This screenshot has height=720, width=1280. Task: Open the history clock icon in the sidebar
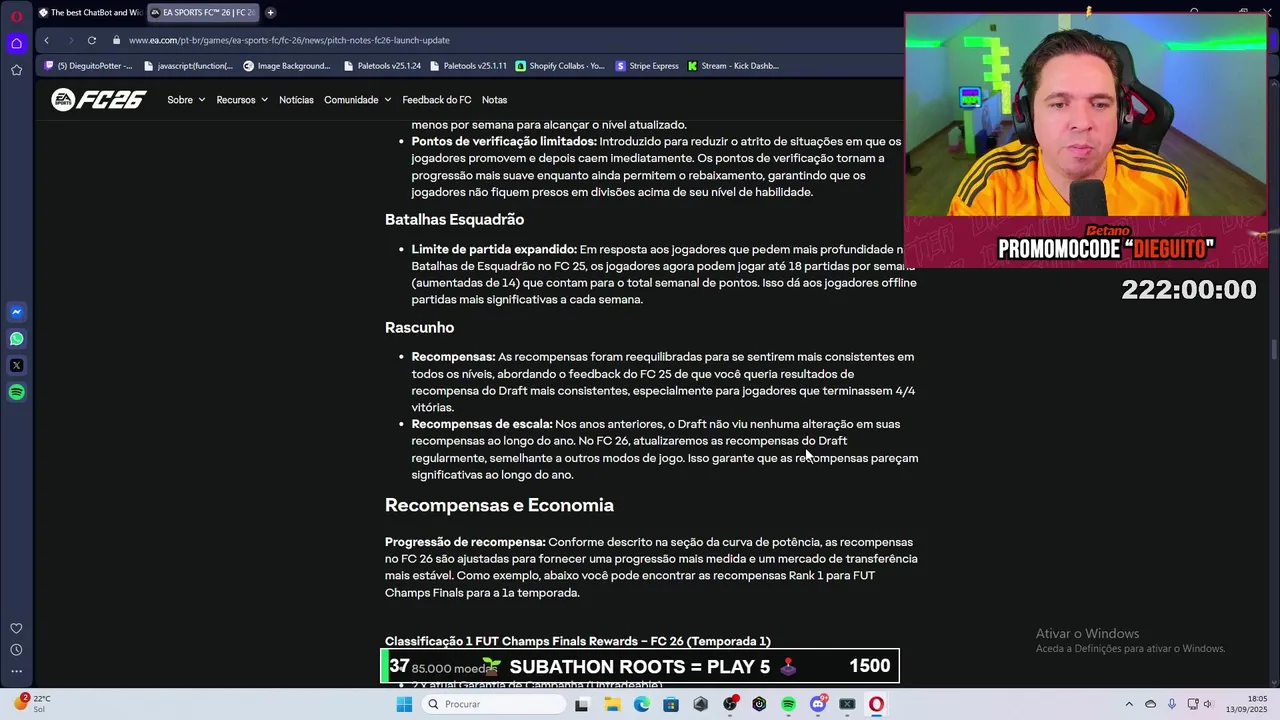click(16, 650)
